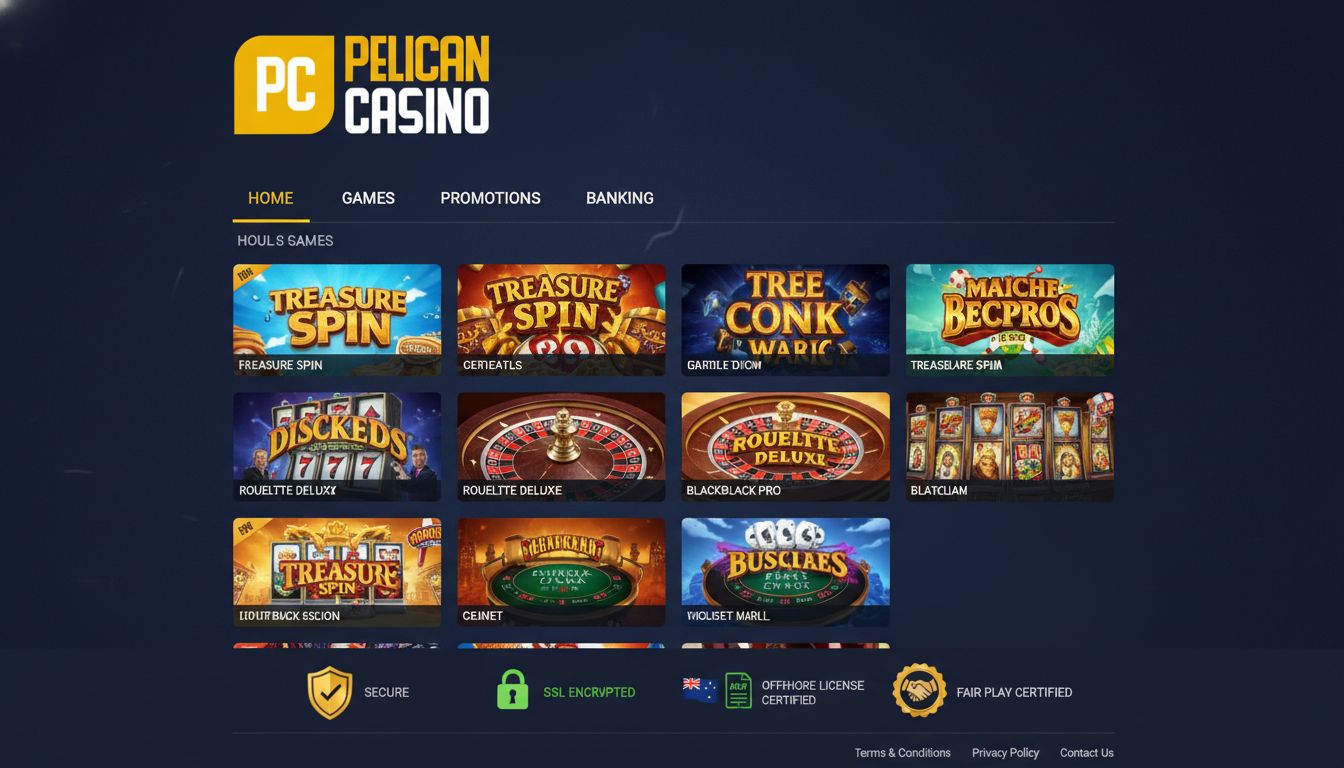This screenshot has height=768, width=1344.
Task: Open the Home tab
Action: (x=271, y=198)
